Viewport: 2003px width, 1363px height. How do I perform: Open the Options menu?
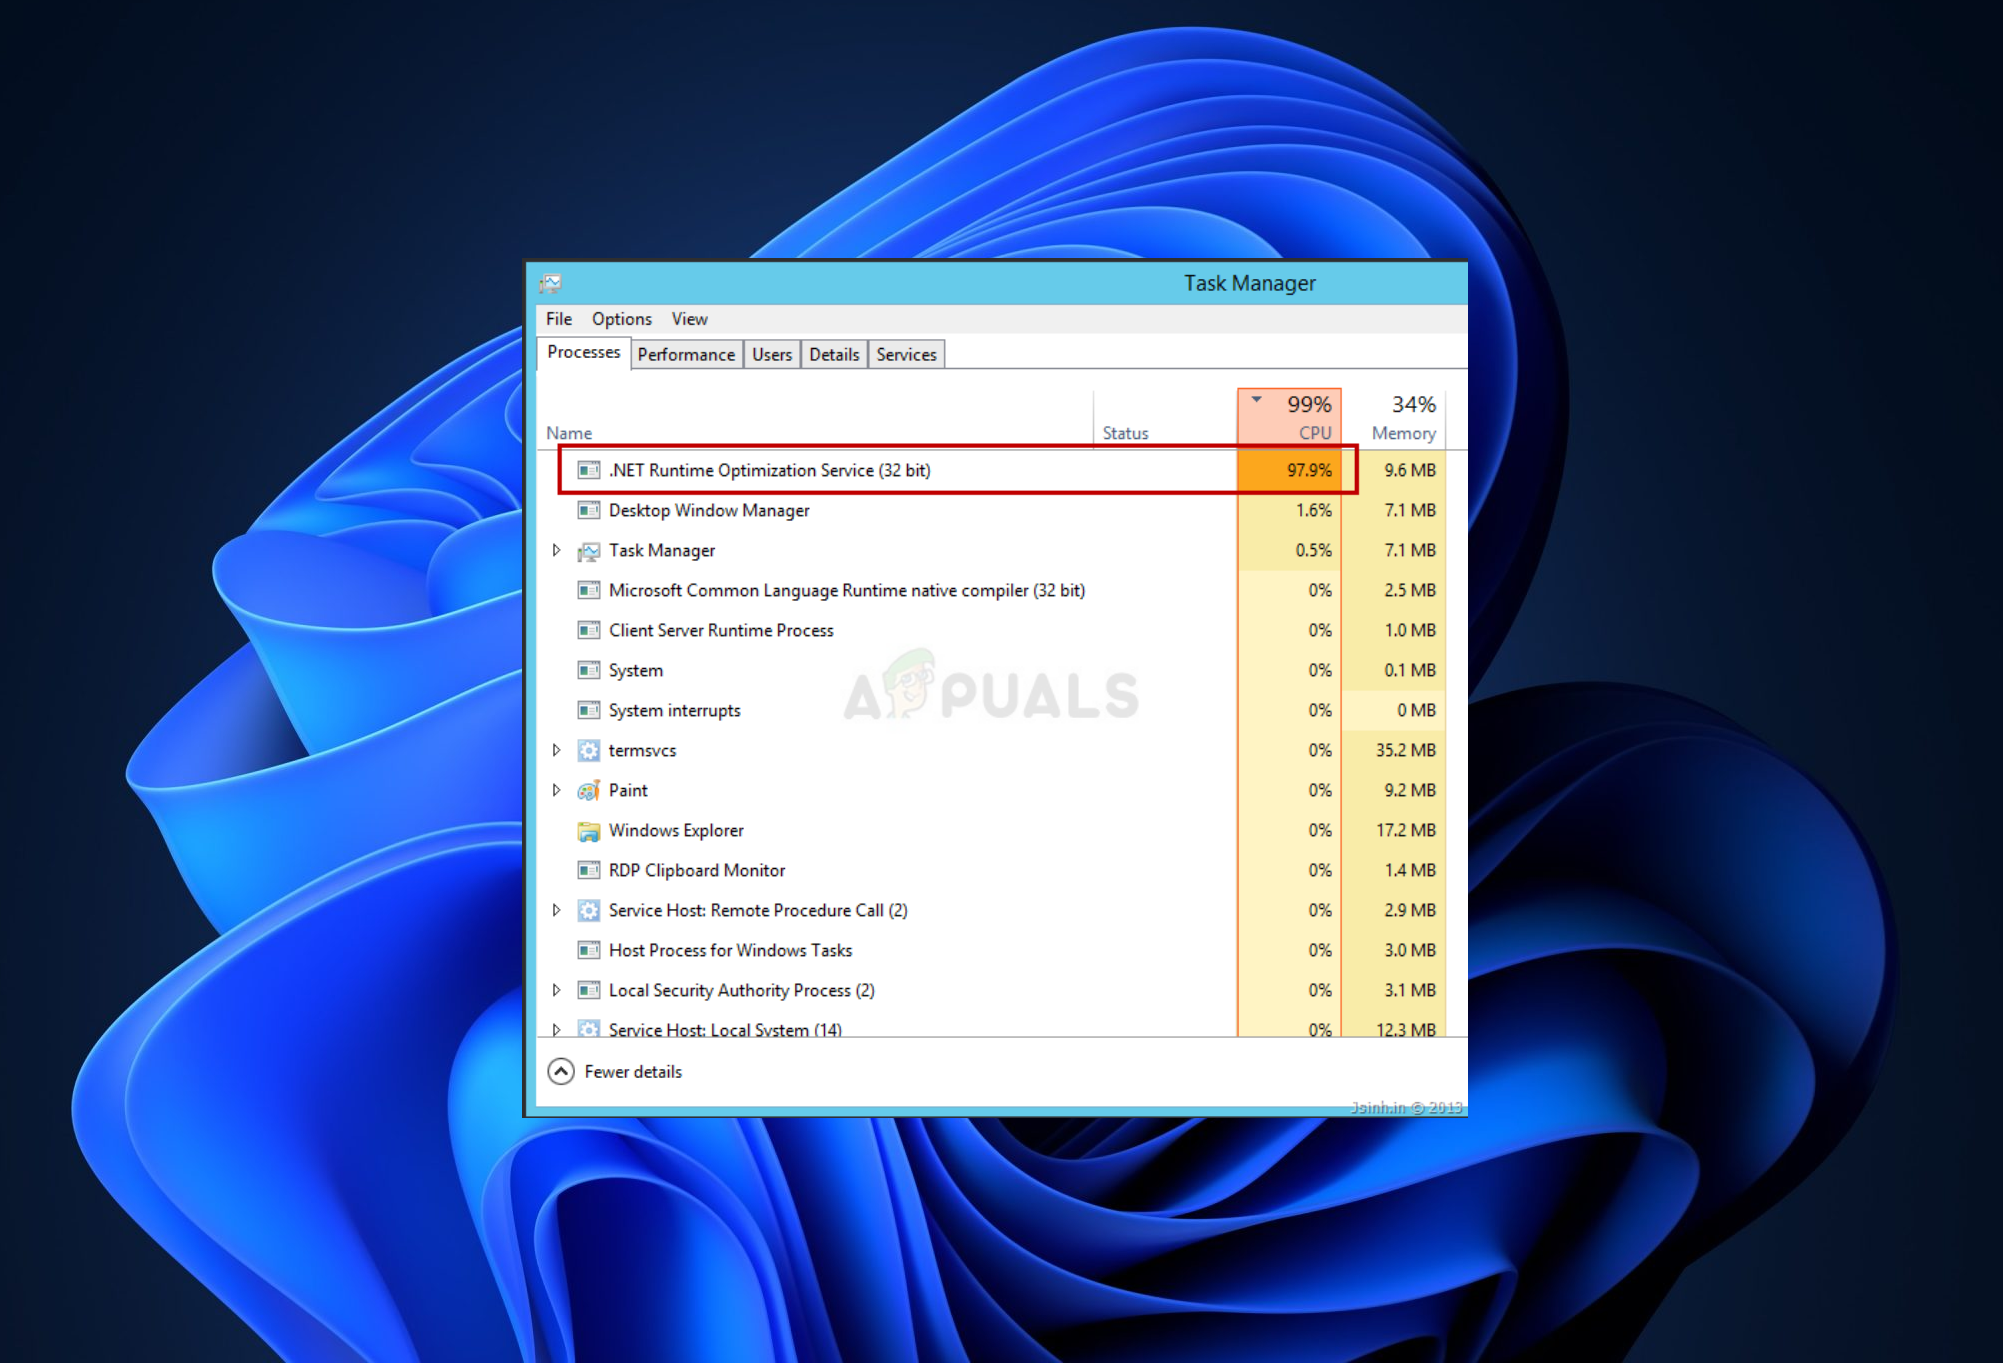[x=621, y=319]
